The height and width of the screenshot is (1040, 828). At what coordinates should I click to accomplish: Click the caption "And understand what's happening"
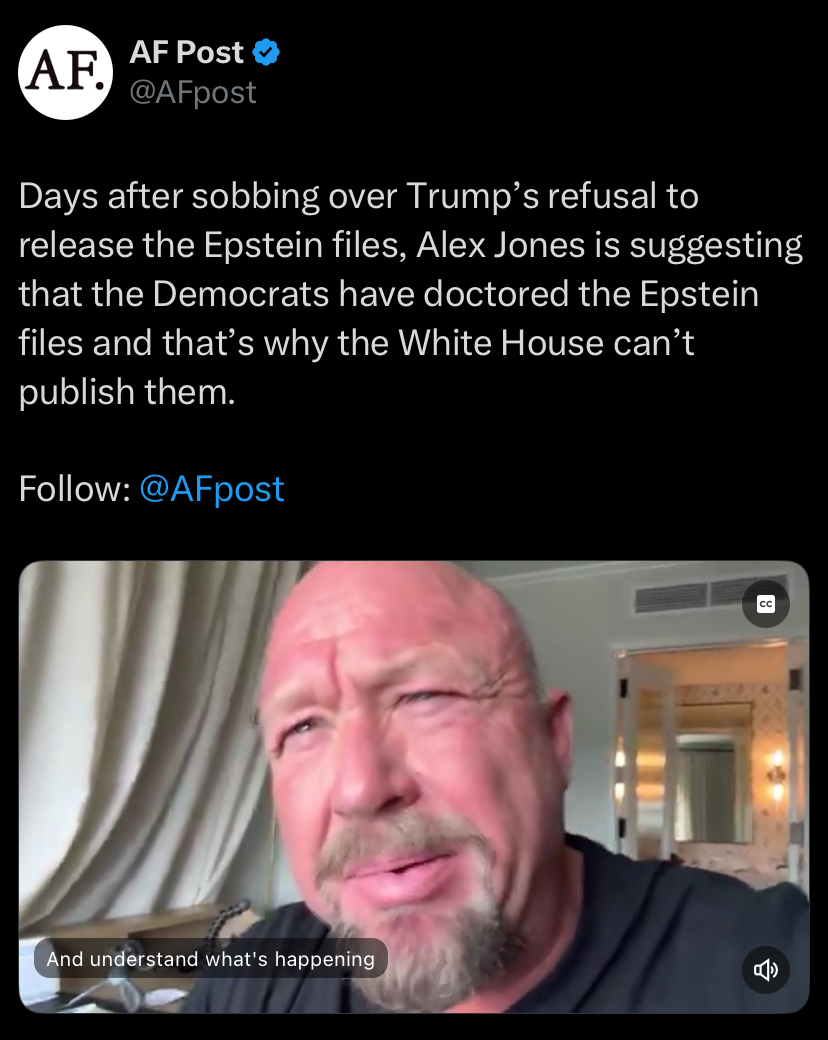tap(210, 958)
